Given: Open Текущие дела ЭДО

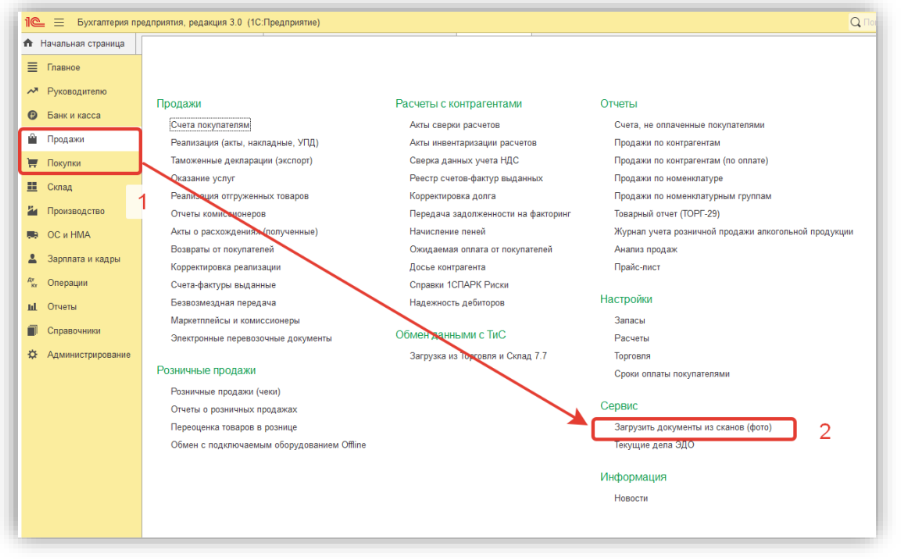Looking at the screenshot, I should coord(654,445).
